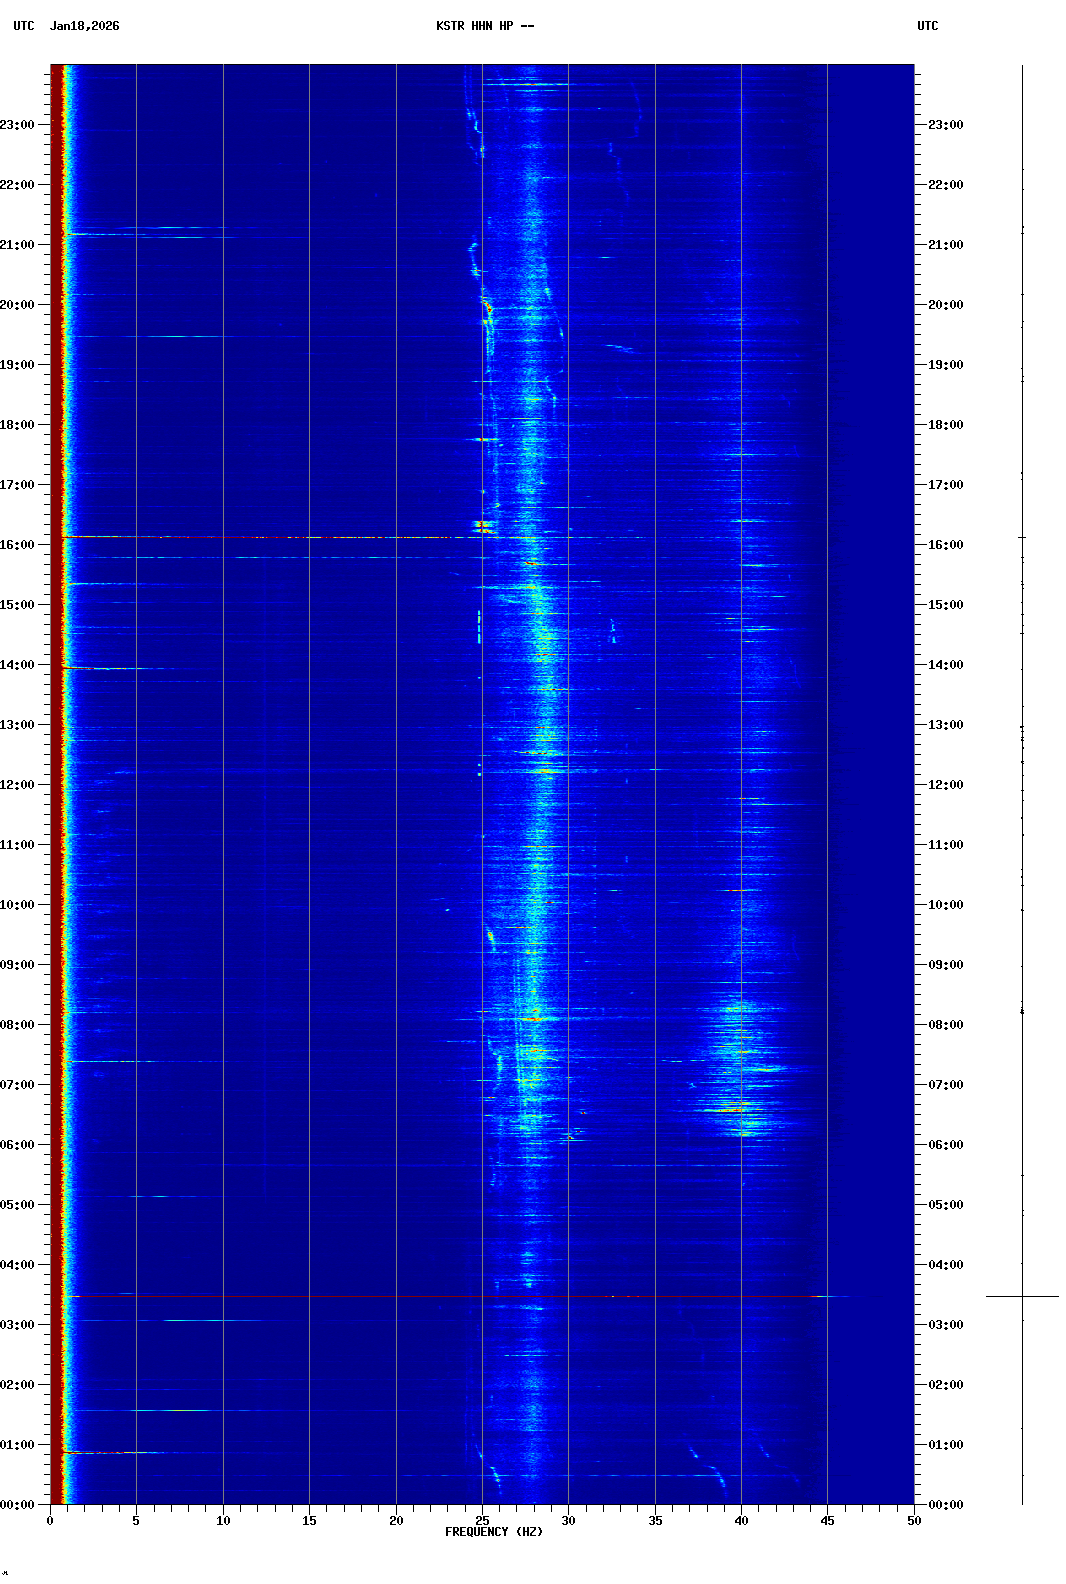Click the KSTR HHN HP station title
Image resolution: width=1066 pixels, height=1584 pixels.
point(484,26)
